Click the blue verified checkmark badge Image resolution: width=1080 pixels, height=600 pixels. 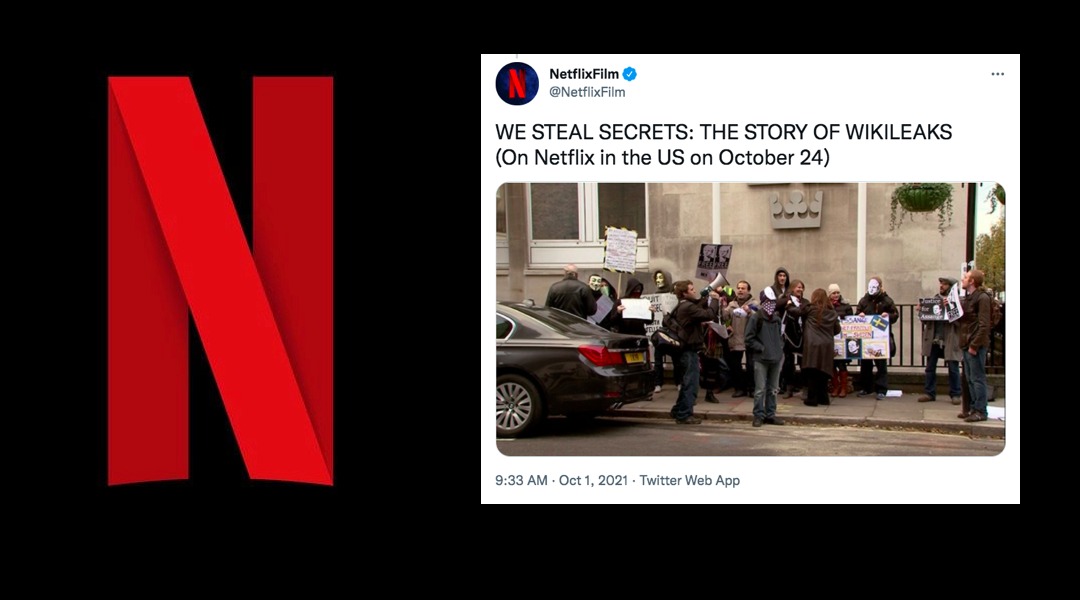point(630,74)
